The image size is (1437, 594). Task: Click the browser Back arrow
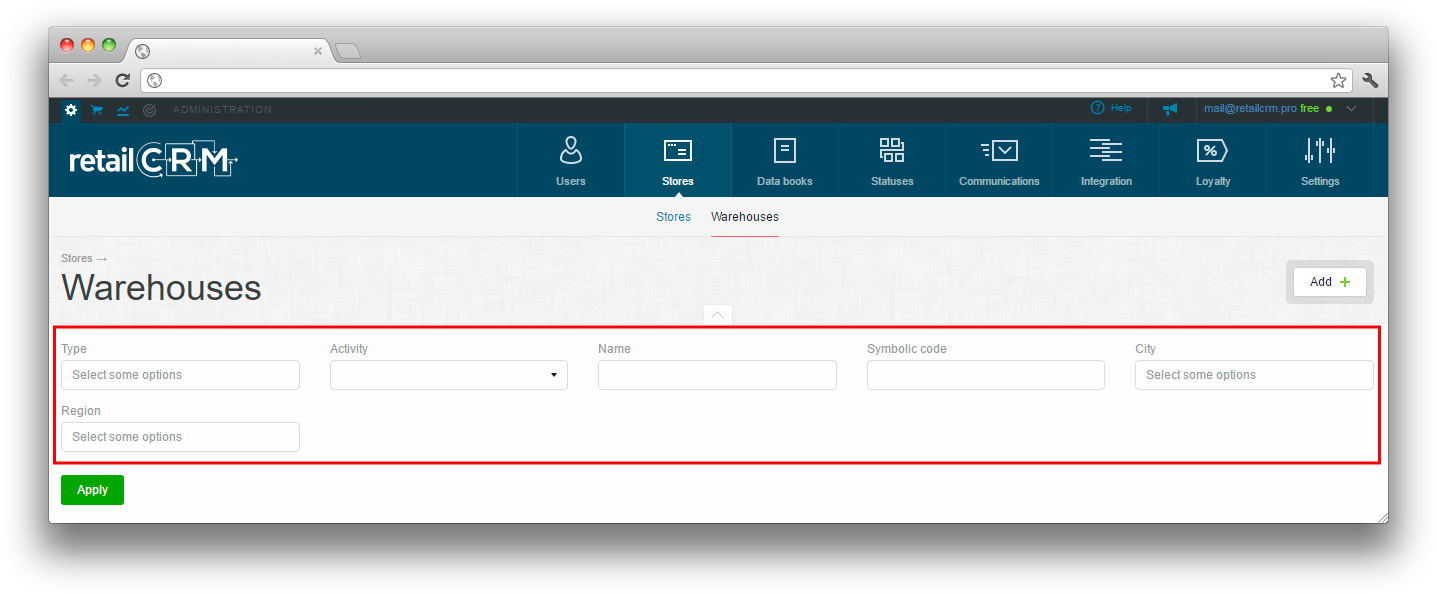click(x=67, y=80)
